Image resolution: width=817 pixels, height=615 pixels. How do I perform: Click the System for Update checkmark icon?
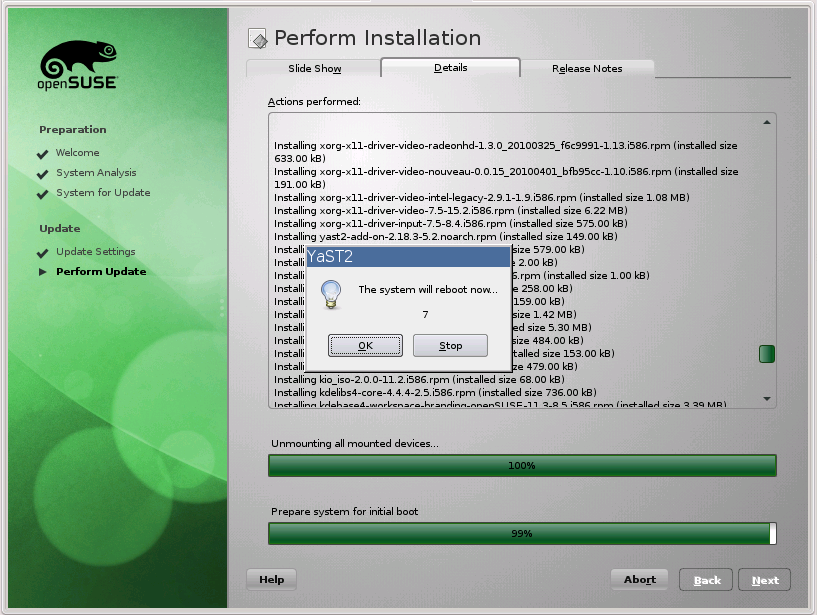(43, 194)
